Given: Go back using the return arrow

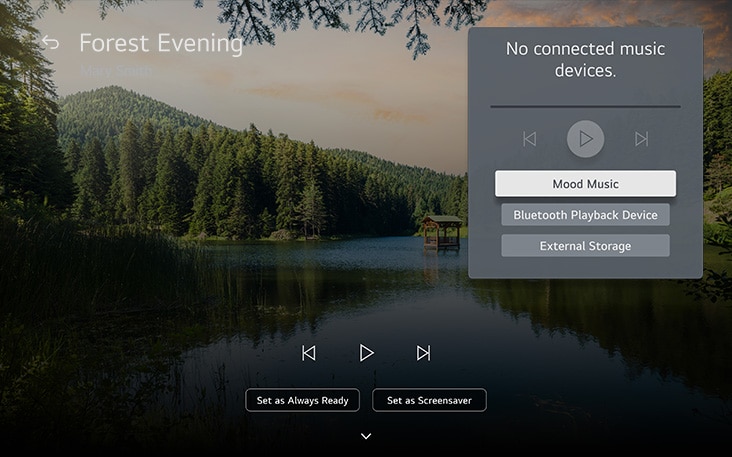Looking at the screenshot, I should [49, 42].
